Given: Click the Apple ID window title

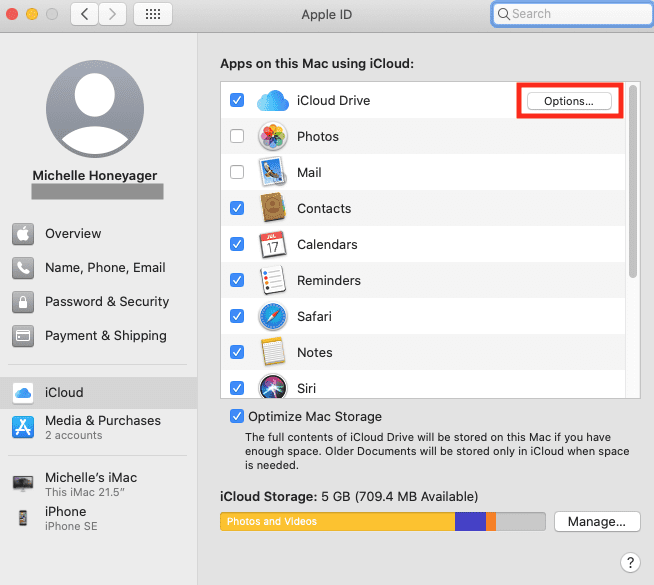Looking at the screenshot, I should pyautogui.click(x=327, y=15).
